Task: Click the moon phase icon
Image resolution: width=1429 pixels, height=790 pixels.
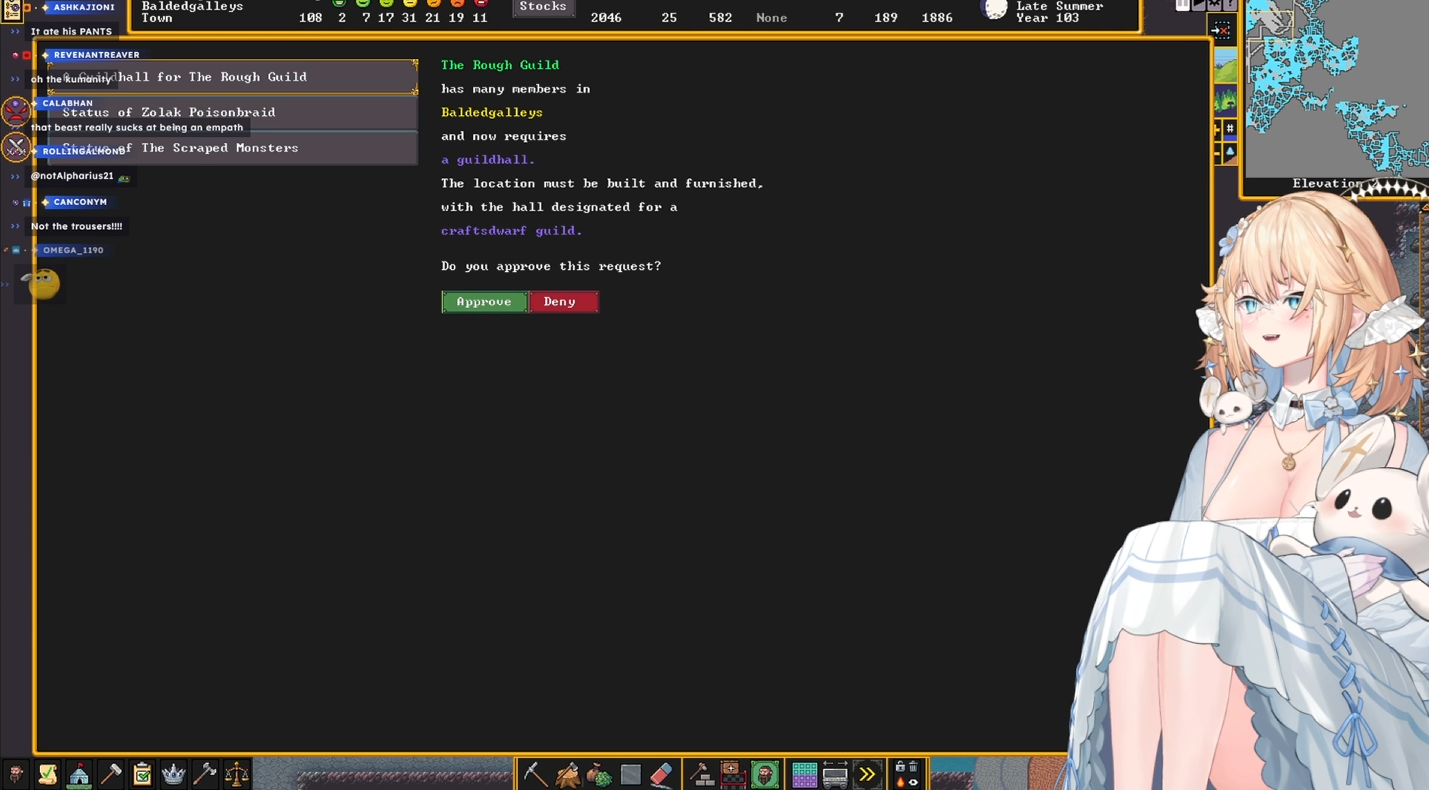Action: coord(995,10)
